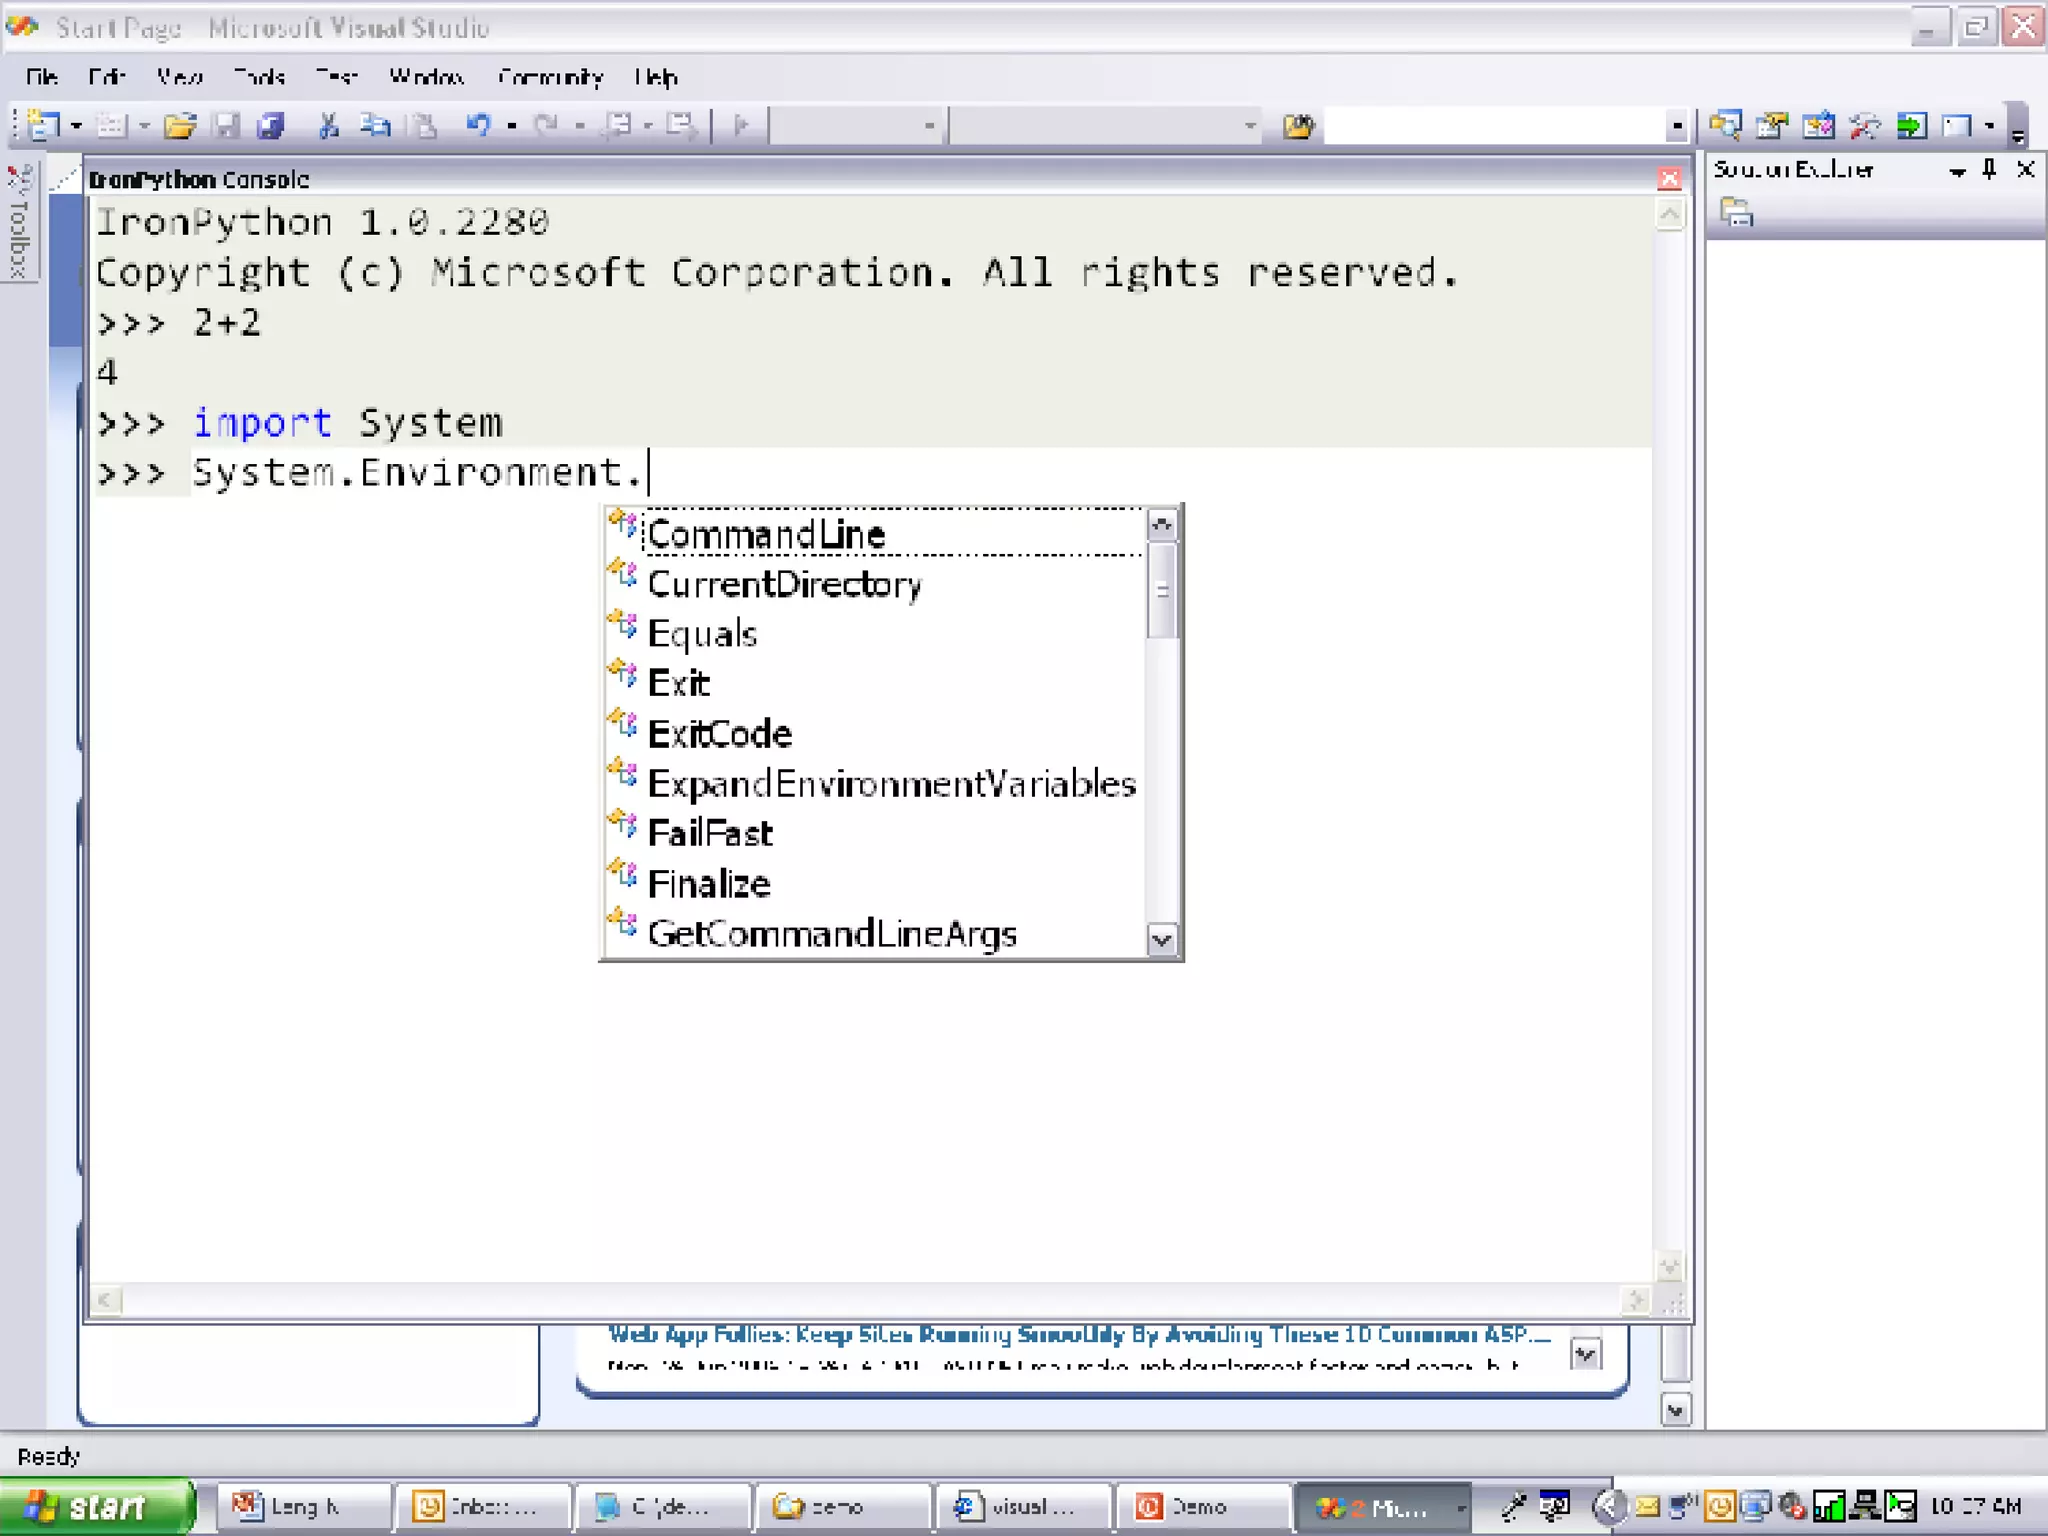Viewport: 2048px width, 1536px height.
Task: Click the Copy icon in the toolbar
Action: 376,125
